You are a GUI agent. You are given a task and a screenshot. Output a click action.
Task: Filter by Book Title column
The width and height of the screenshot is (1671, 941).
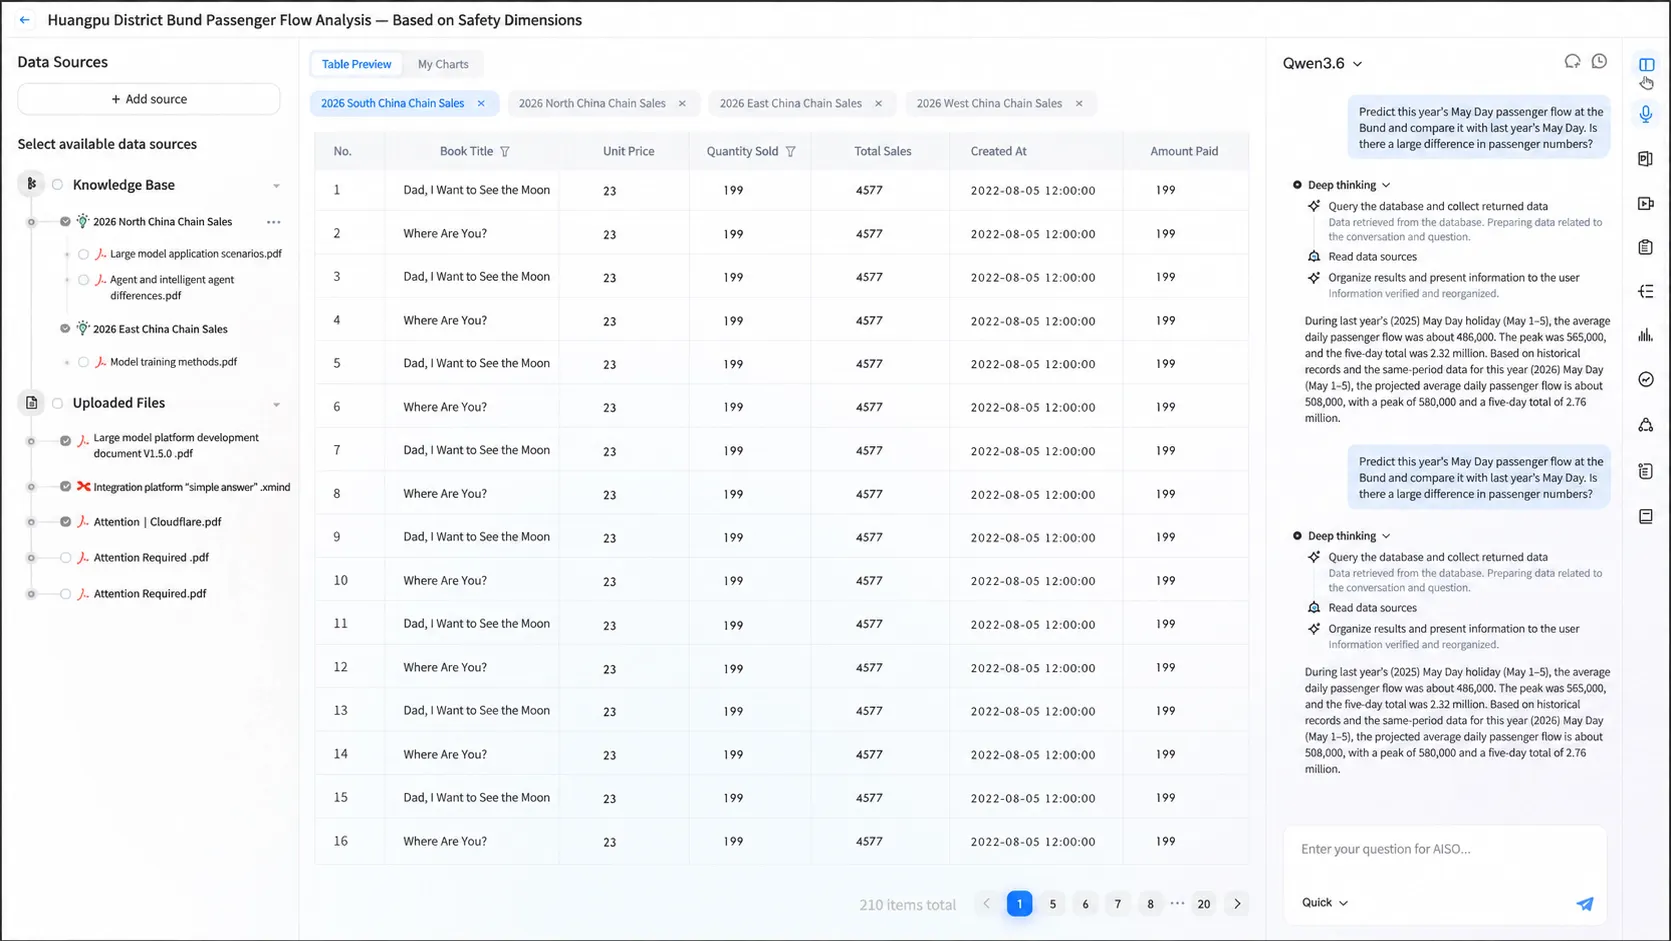tap(504, 152)
